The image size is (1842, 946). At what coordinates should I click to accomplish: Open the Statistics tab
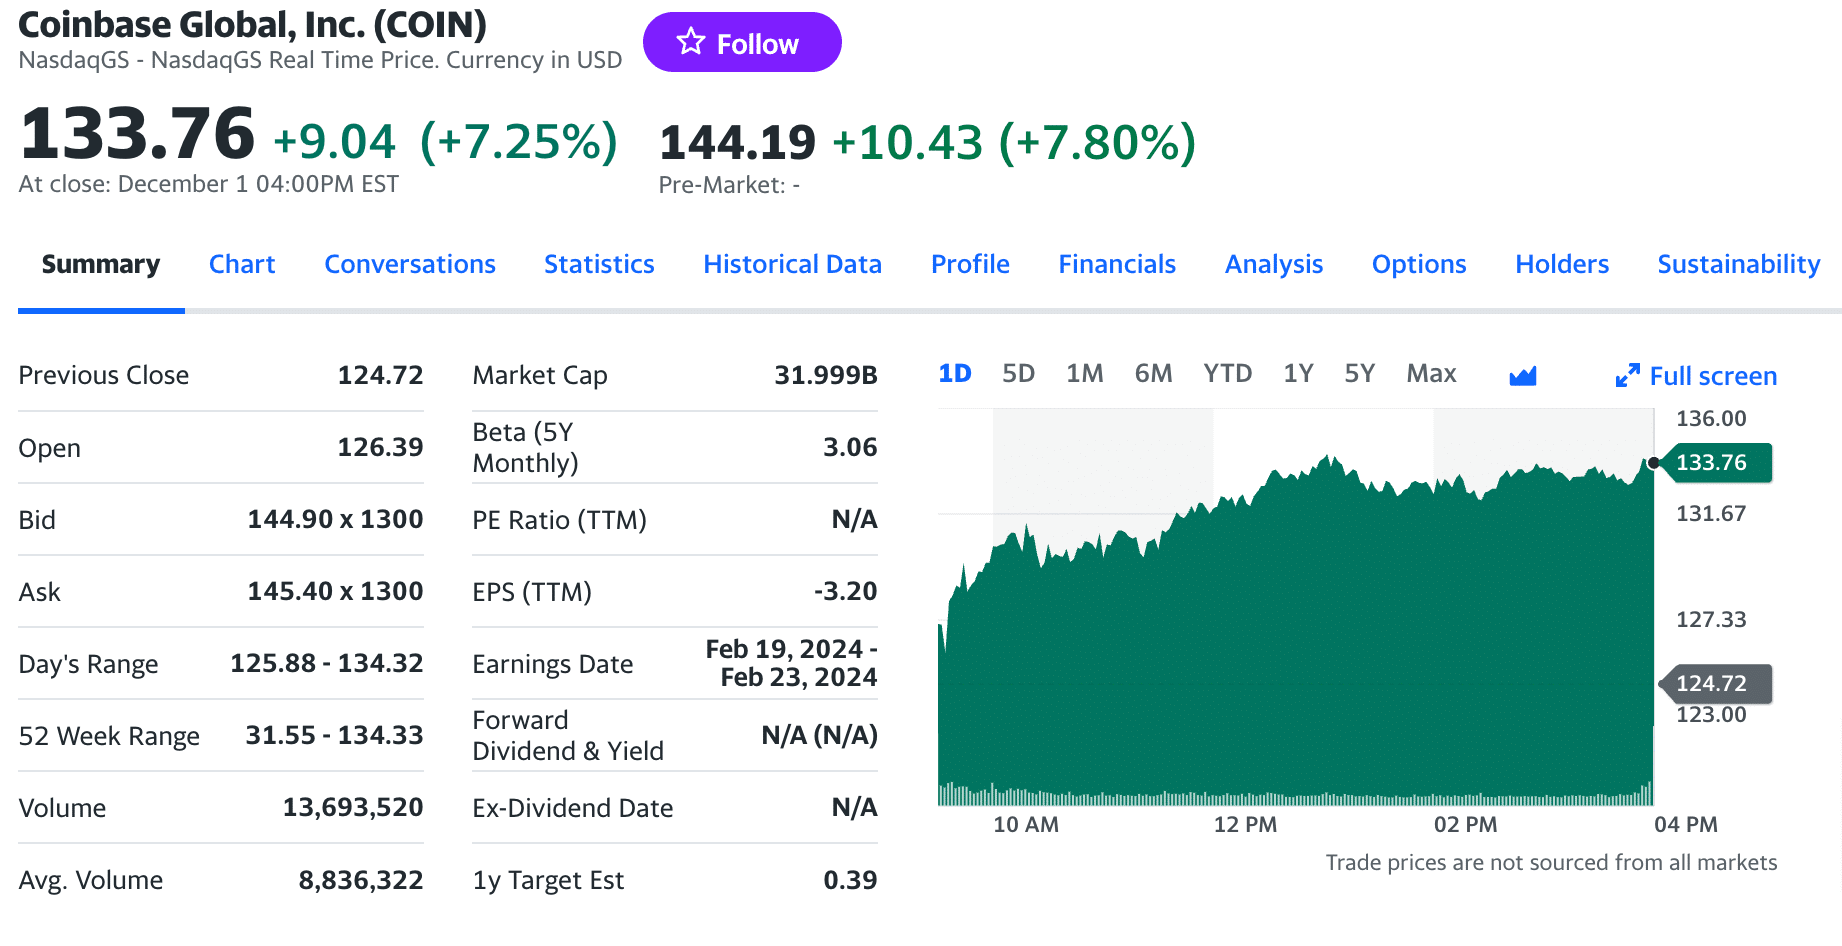[x=599, y=264]
